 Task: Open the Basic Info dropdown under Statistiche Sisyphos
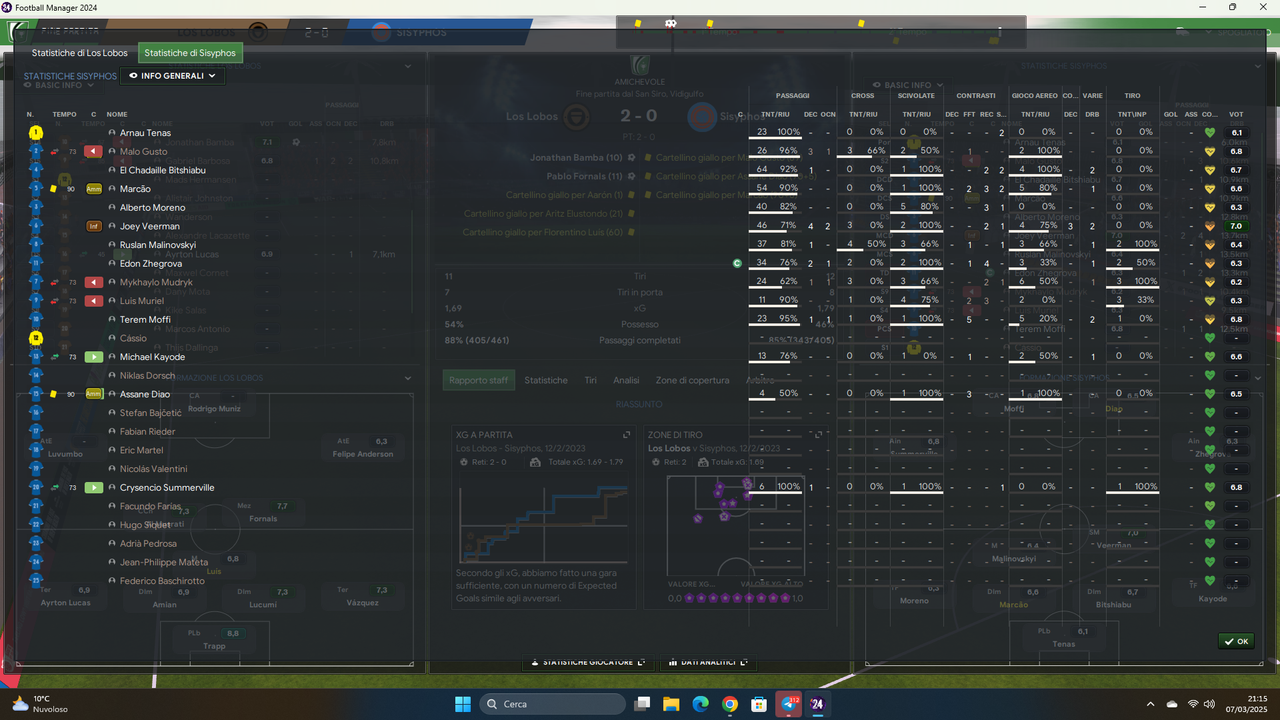pyautogui.click(x=60, y=85)
